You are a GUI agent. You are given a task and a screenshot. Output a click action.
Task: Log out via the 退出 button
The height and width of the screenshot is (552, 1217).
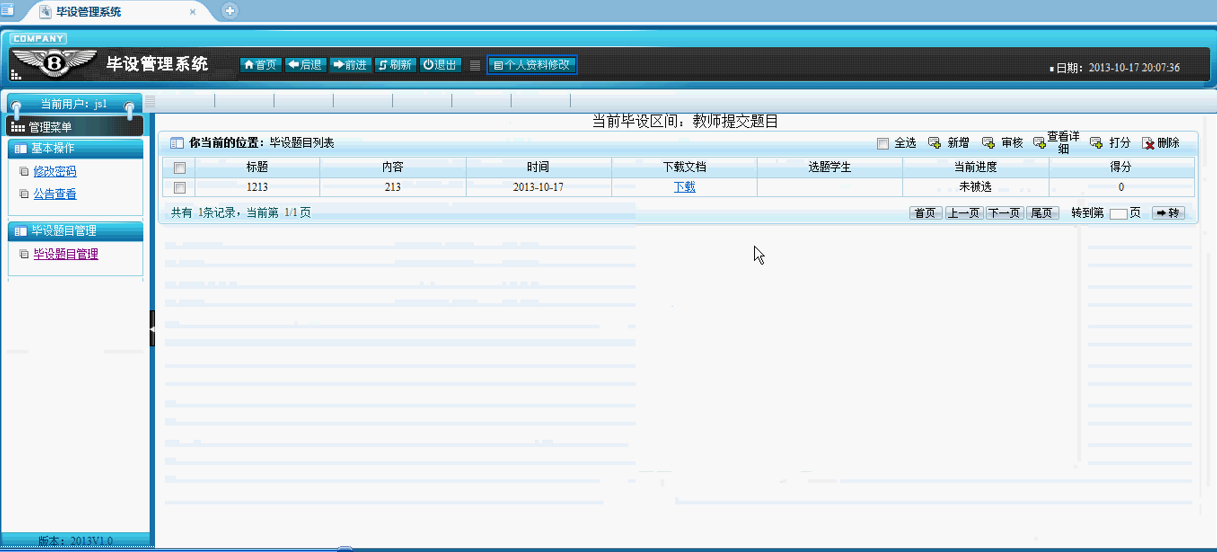[440, 65]
